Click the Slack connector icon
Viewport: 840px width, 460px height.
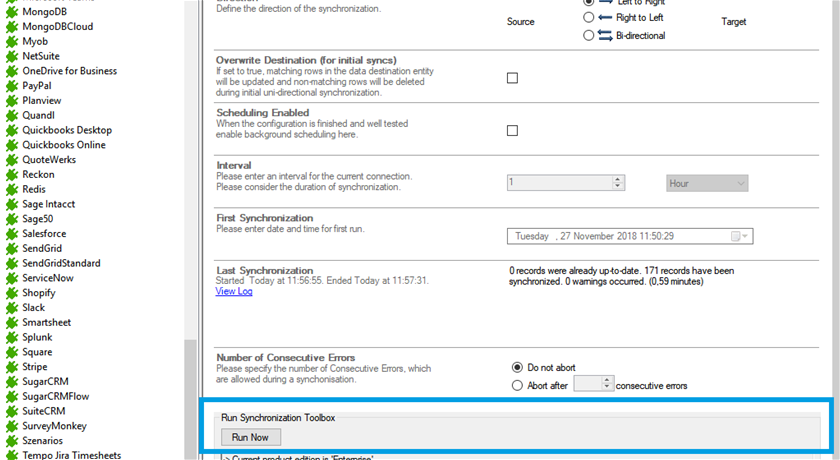[12, 308]
